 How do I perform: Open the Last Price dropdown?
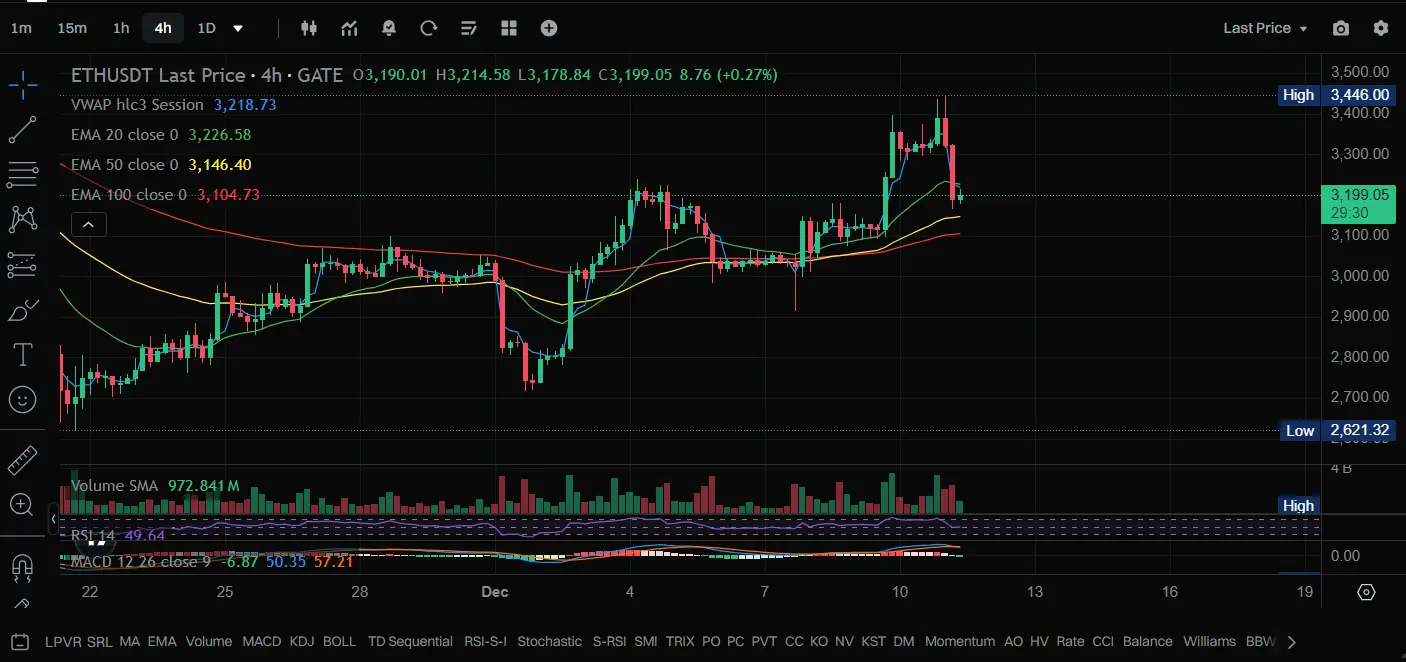tap(1266, 28)
